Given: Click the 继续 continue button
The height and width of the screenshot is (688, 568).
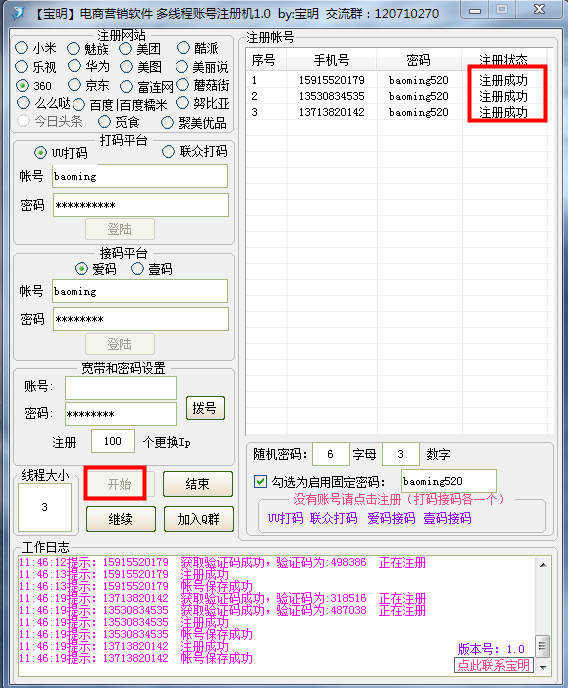Looking at the screenshot, I should 121,519.
